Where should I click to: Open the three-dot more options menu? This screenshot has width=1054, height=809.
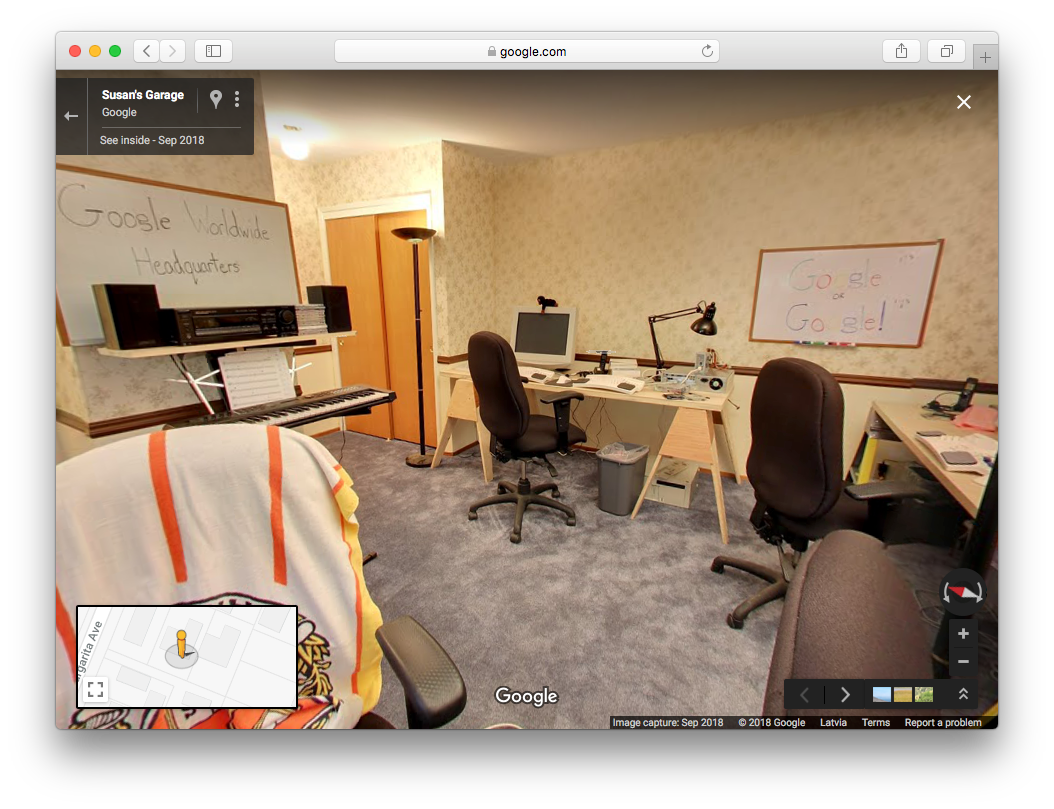tap(237, 99)
